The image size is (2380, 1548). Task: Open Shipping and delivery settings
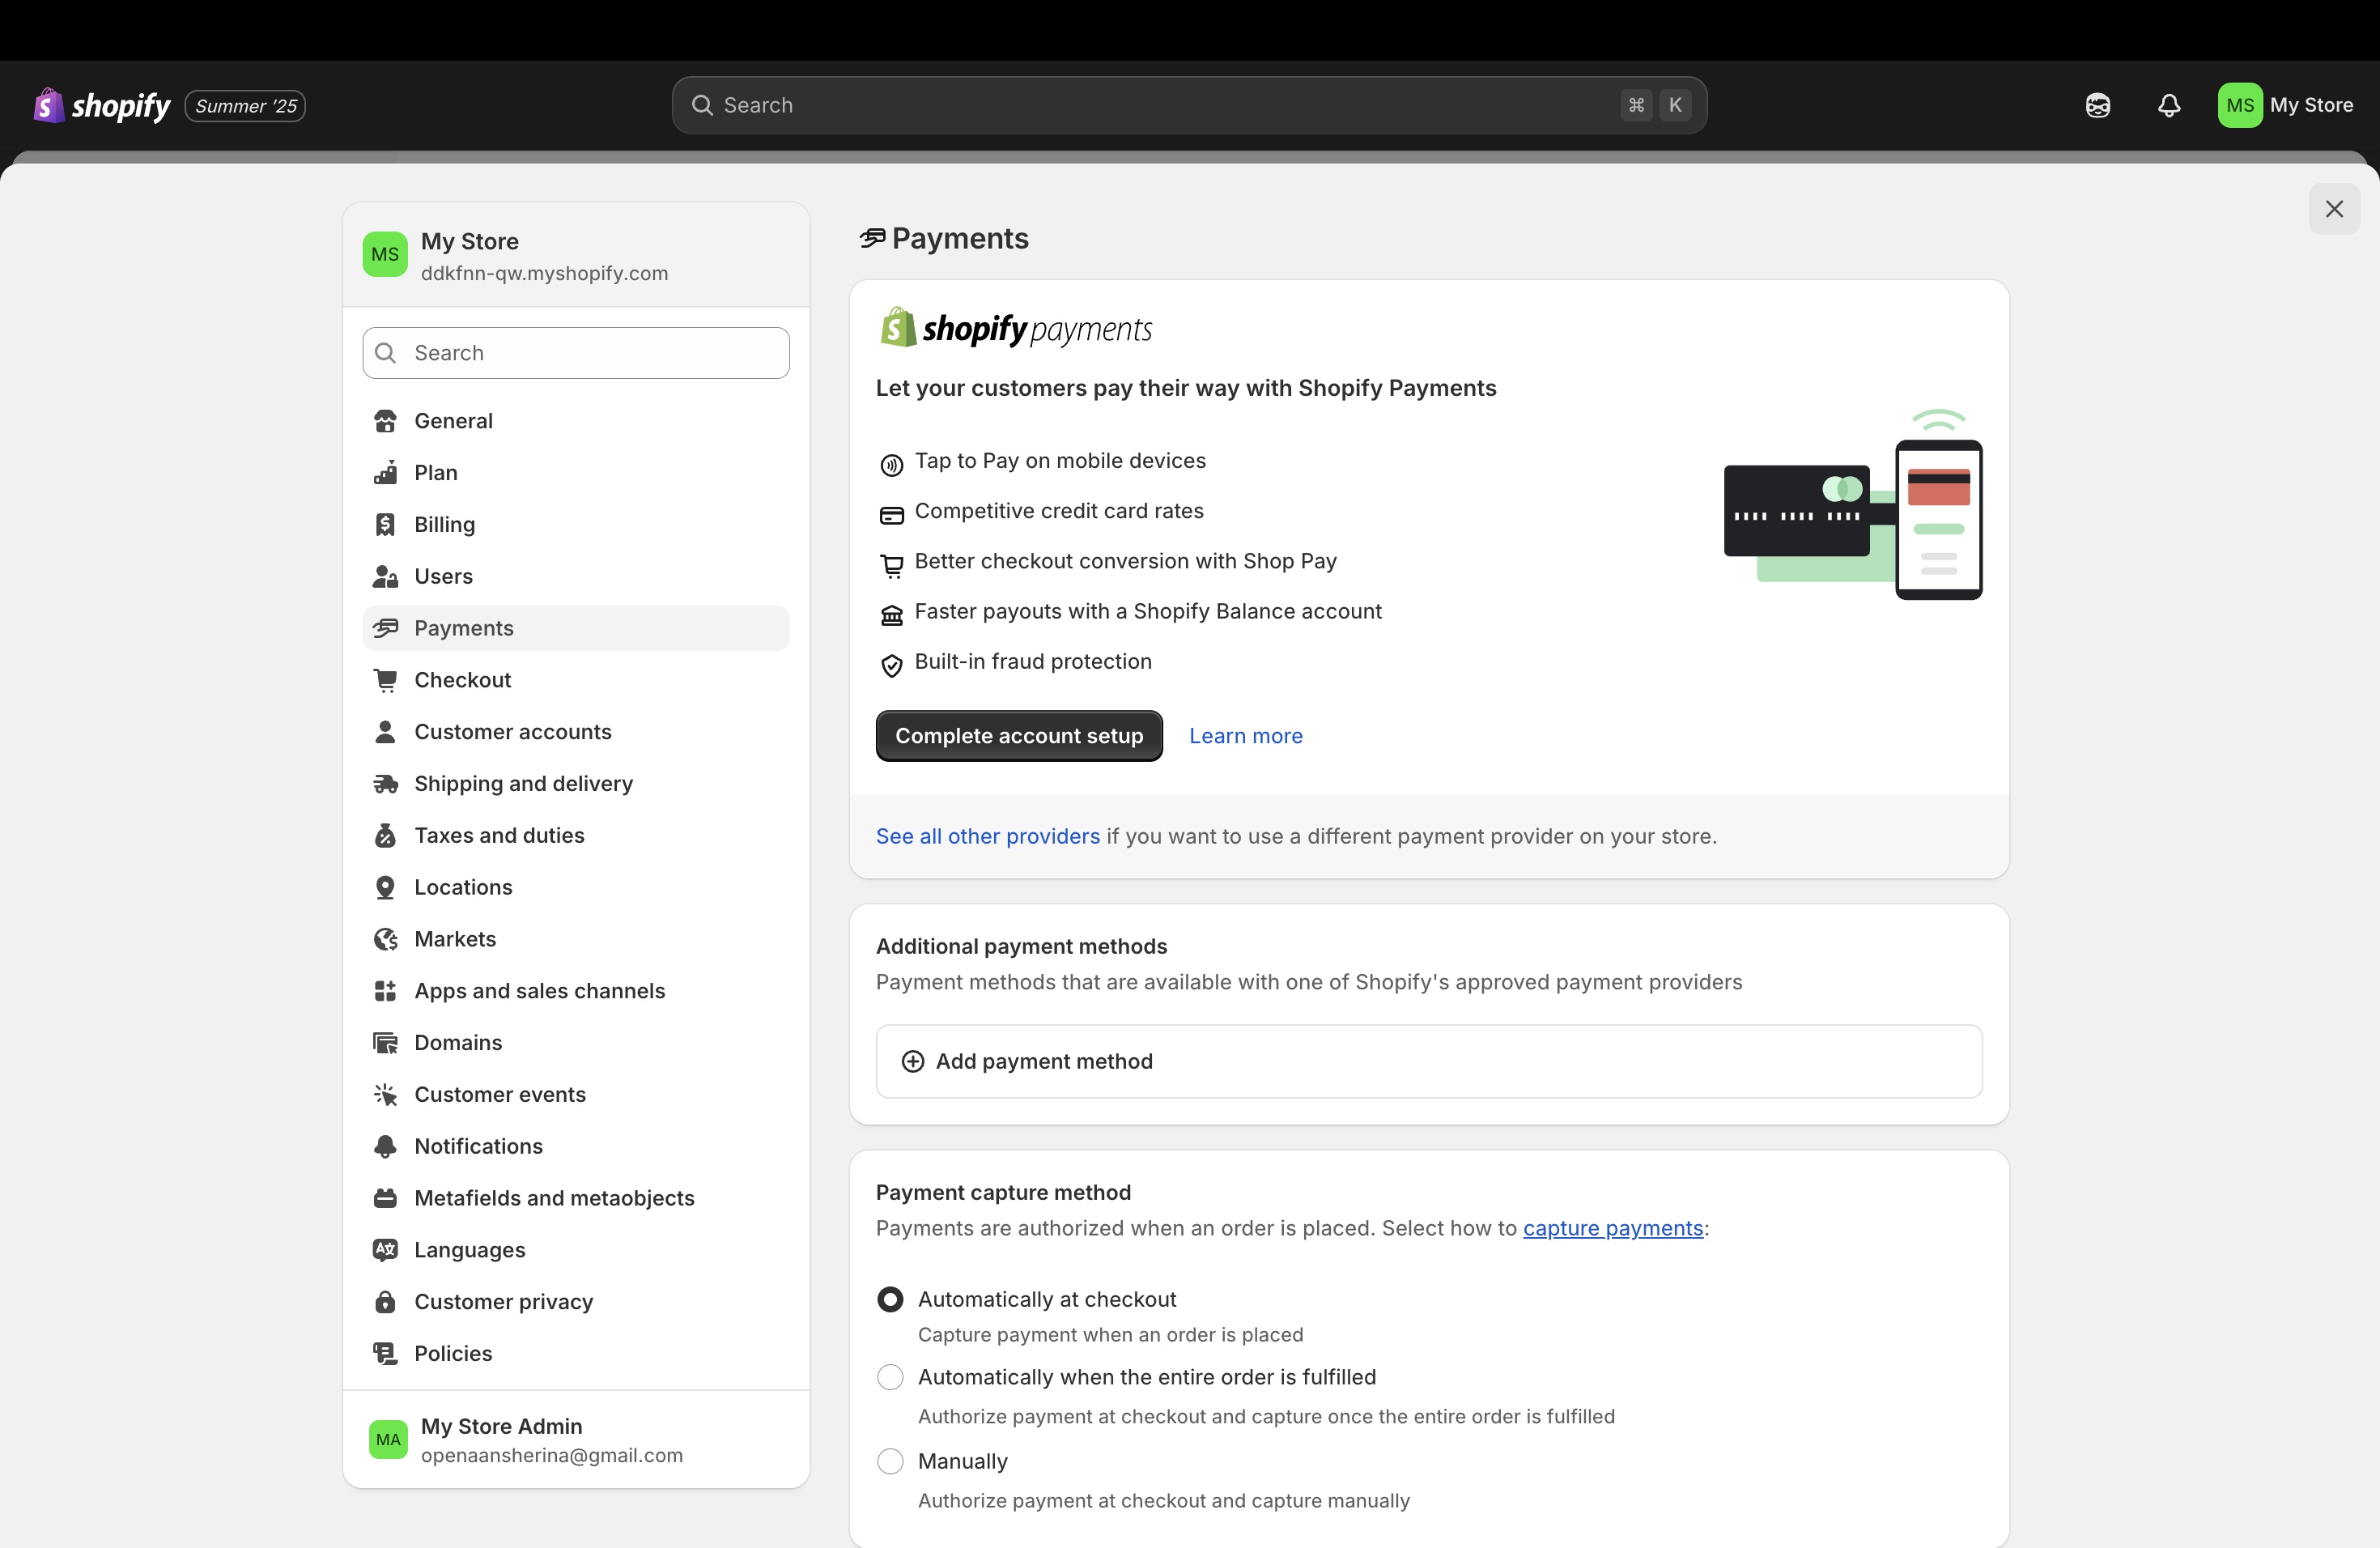[x=576, y=784]
